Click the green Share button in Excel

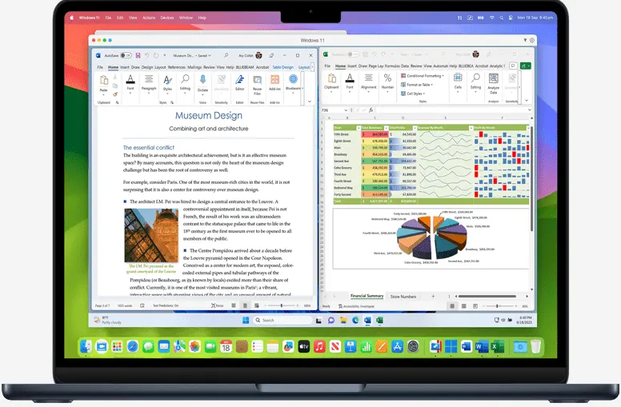526,66
